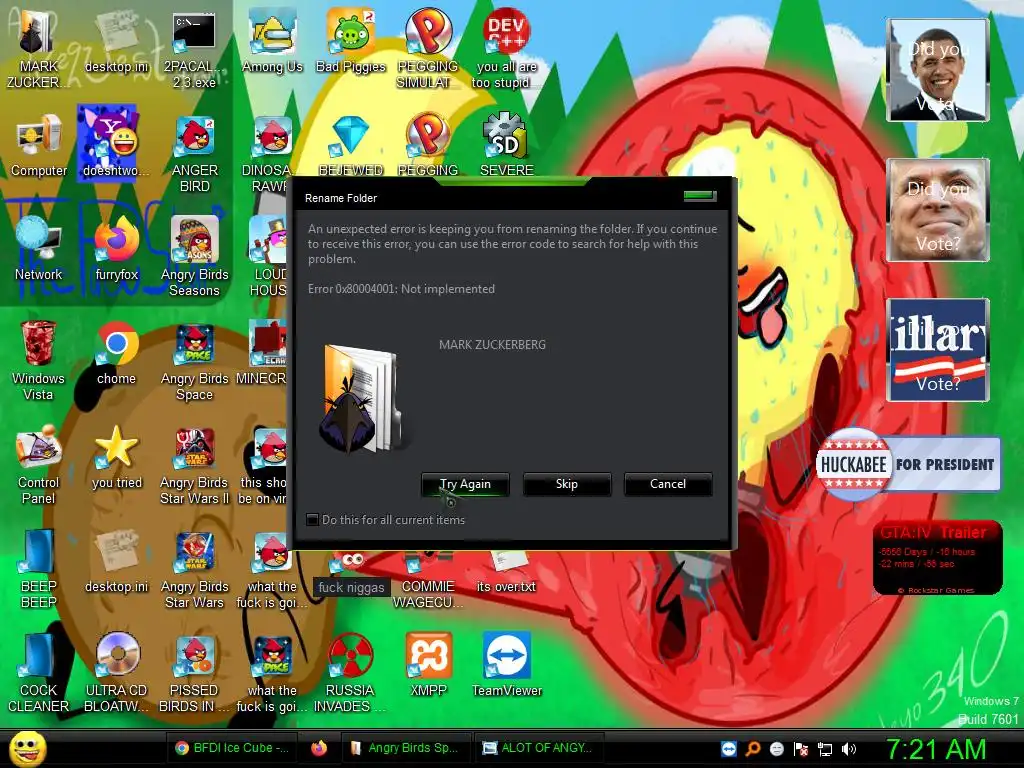Select the 'its over.txt' file
This screenshot has width=1024, height=768.
point(506,573)
